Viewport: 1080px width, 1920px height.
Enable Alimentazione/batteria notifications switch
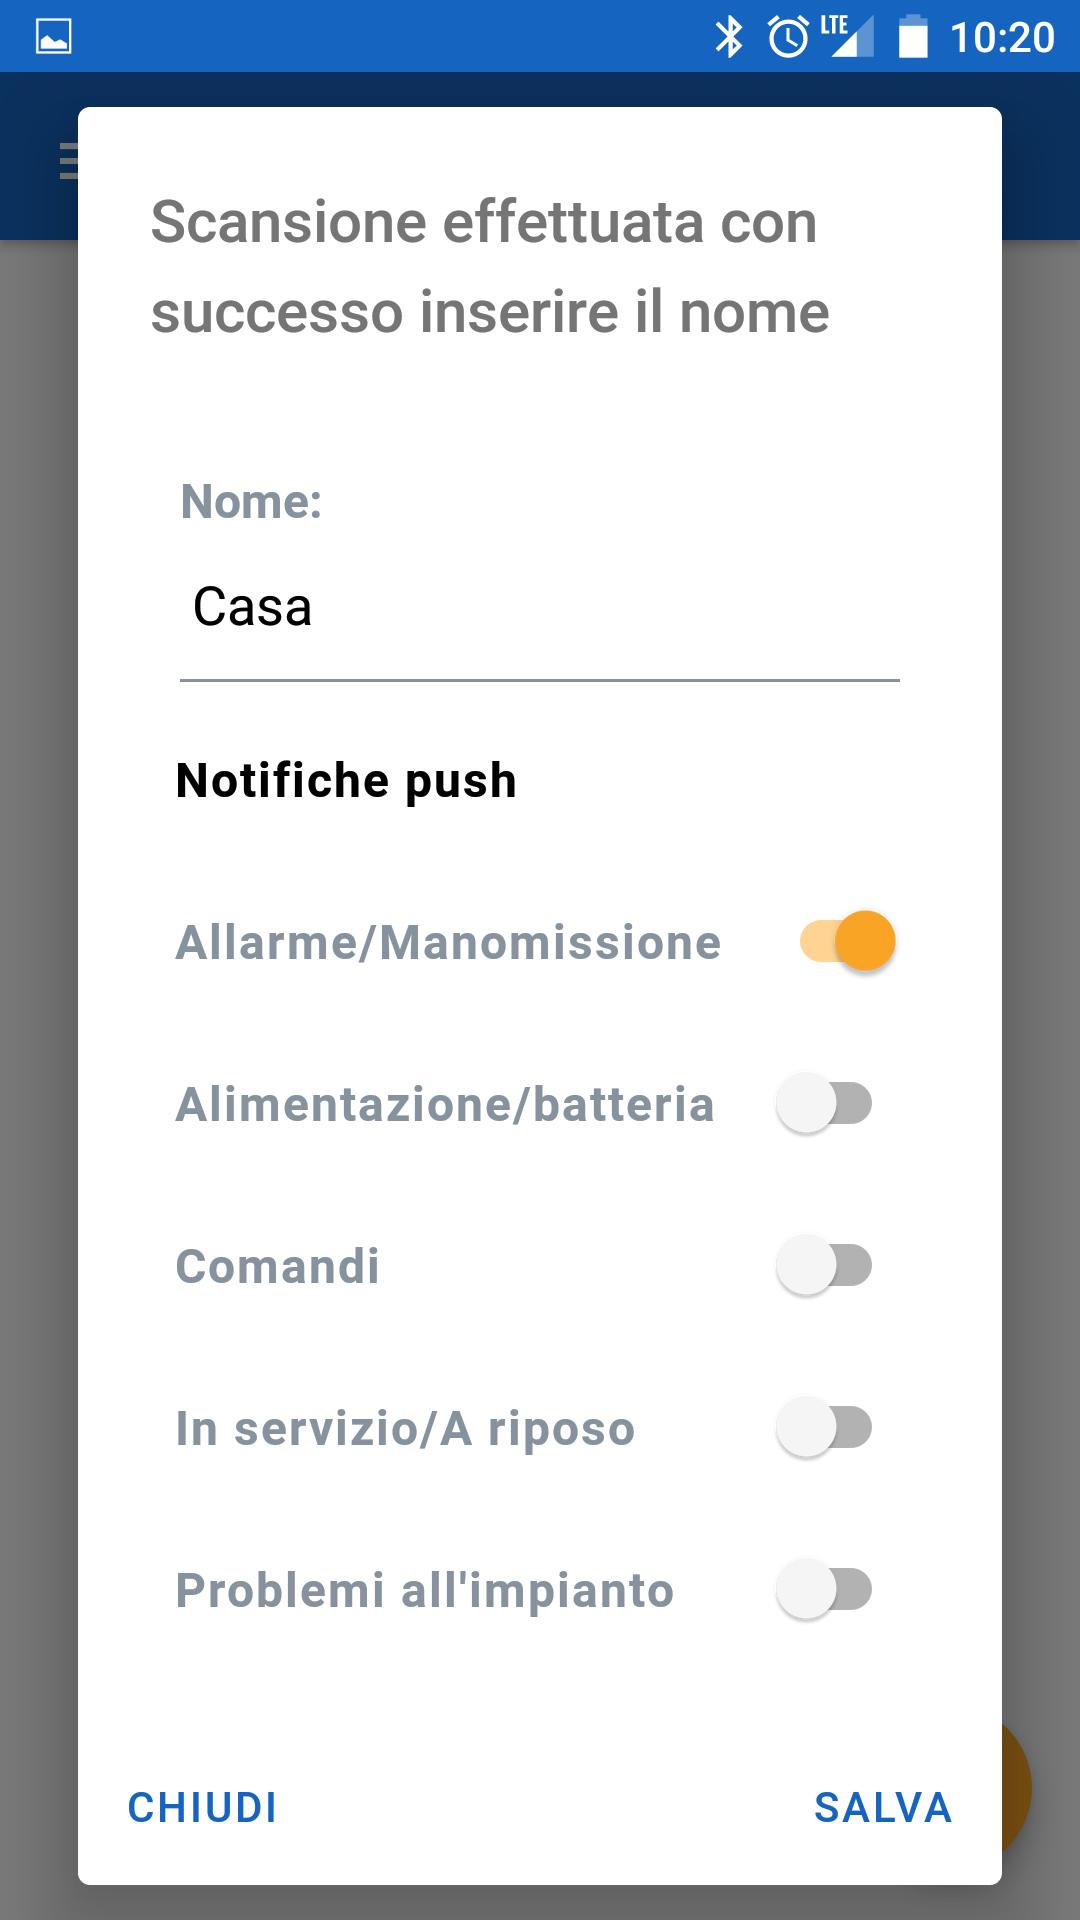click(825, 1103)
